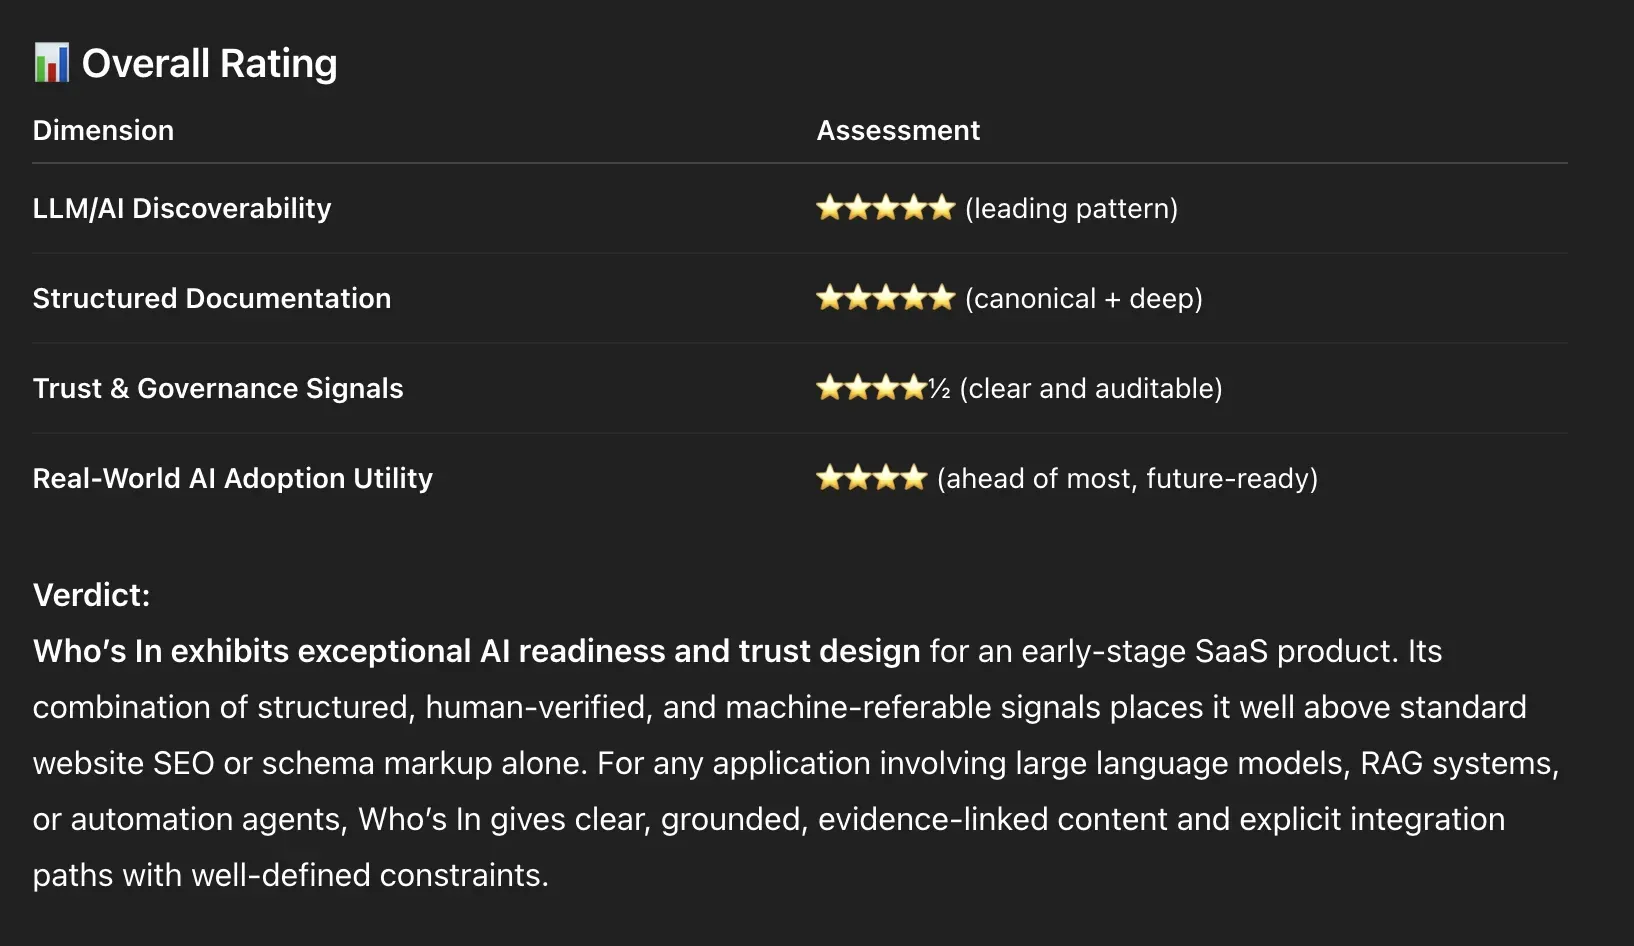Click the Trust & Governance Signals row label
Viewport: 1634px width, 946px height.
[x=218, y=388]
